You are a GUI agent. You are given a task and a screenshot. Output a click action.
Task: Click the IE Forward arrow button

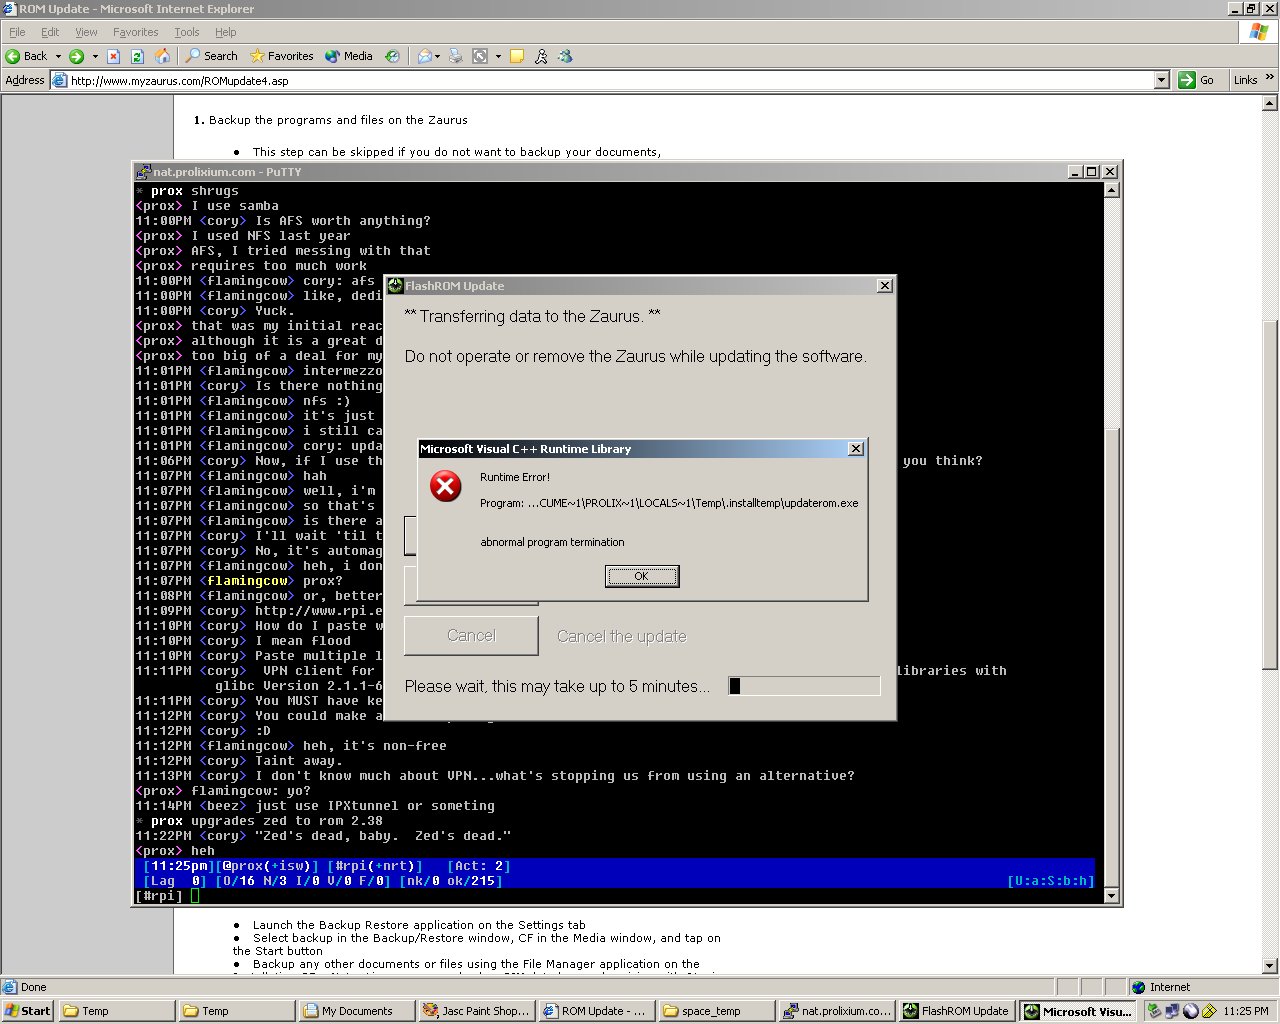(x=77, y=56)
